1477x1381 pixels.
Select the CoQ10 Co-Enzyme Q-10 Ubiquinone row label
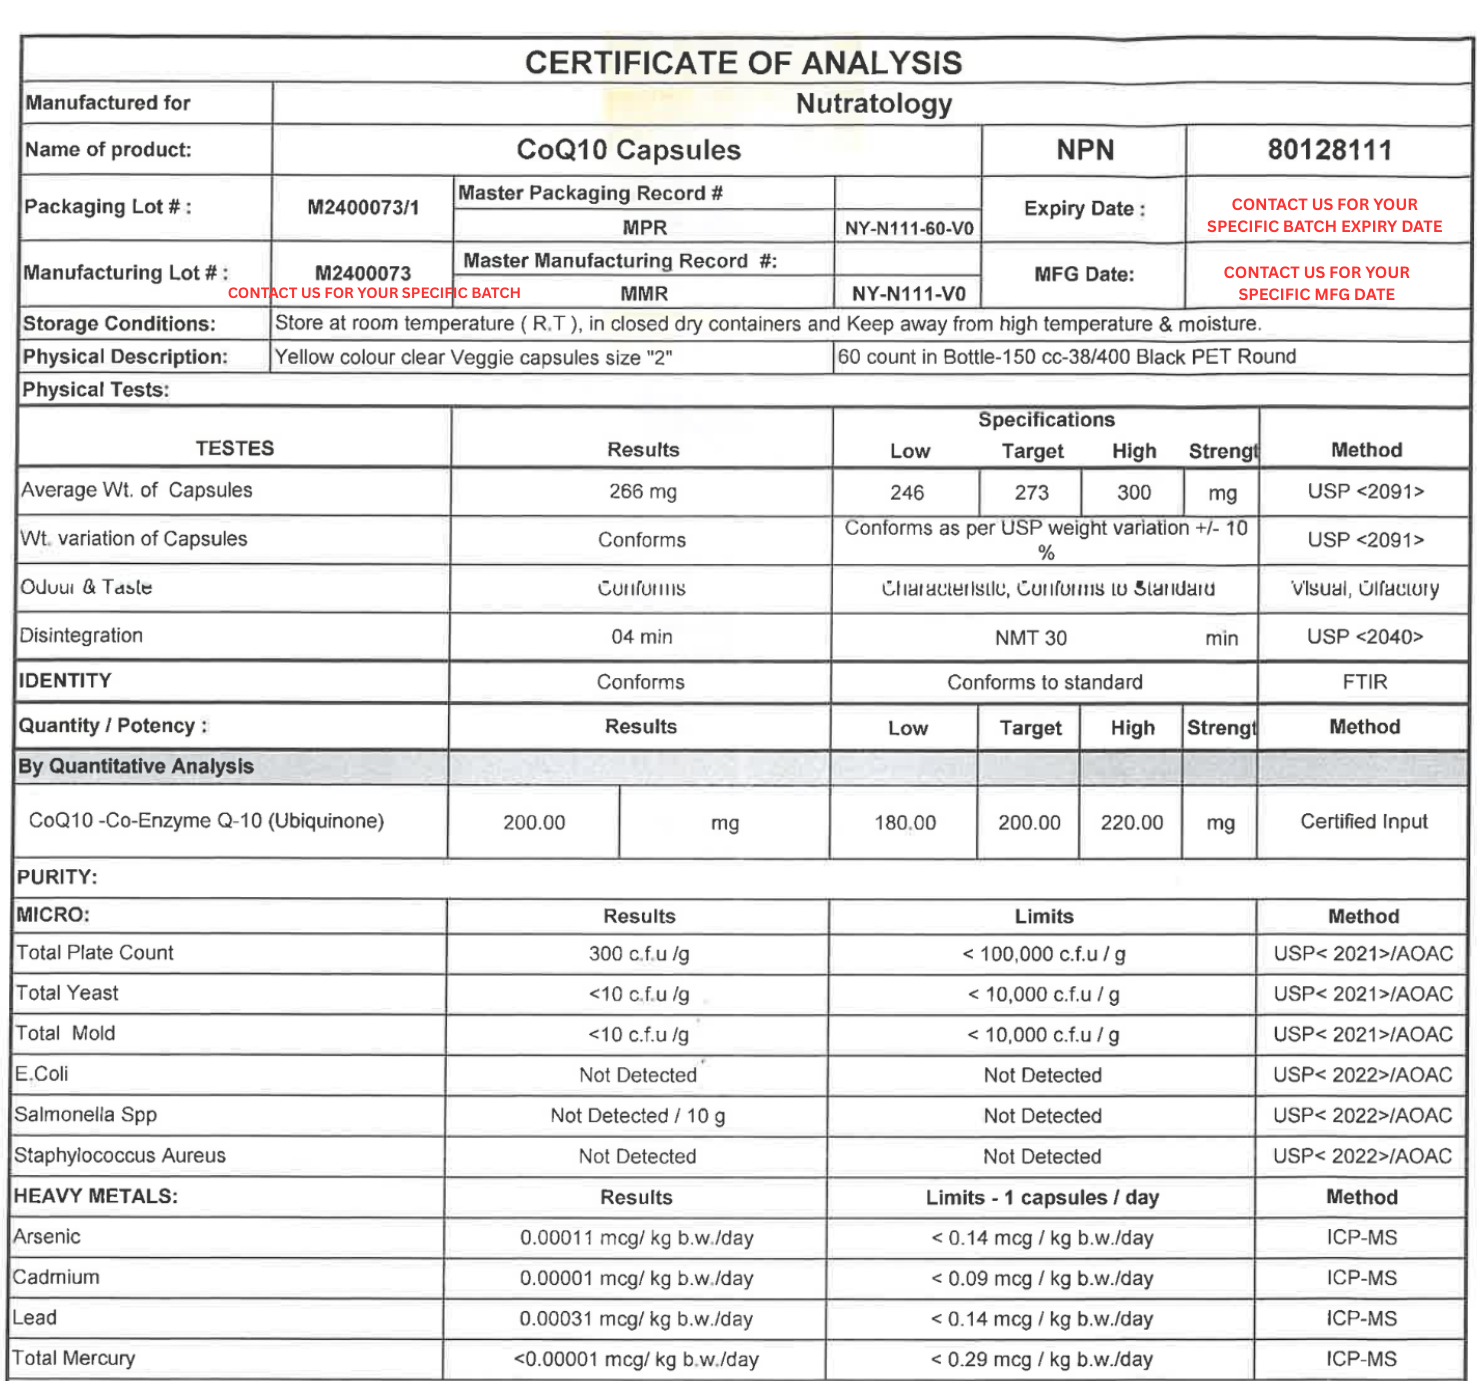pos(206,821)
